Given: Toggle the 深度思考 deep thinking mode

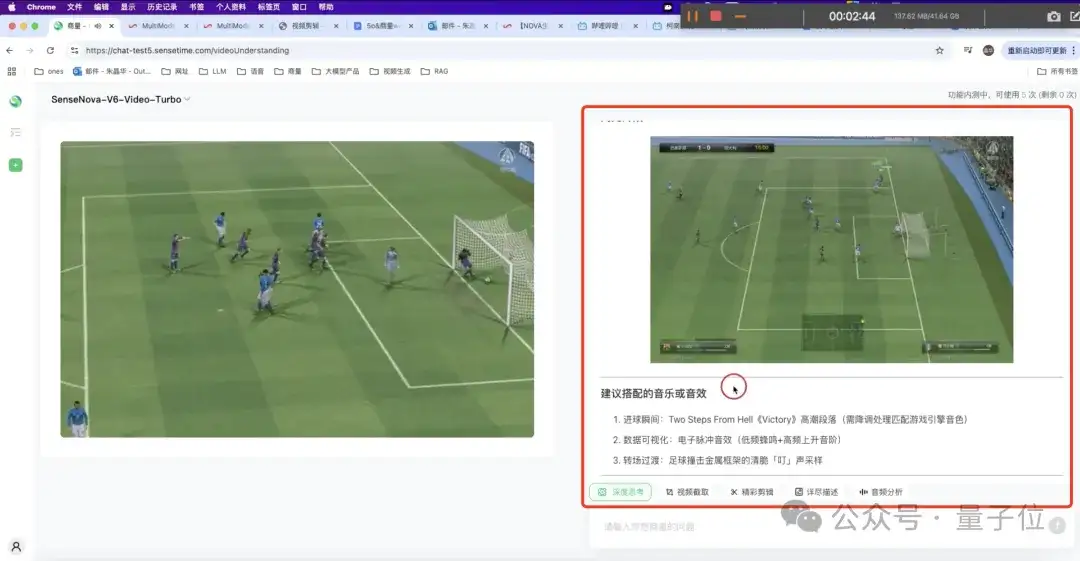Looking at the screenshot, I should pyautogui.click(x=621, y=492).
